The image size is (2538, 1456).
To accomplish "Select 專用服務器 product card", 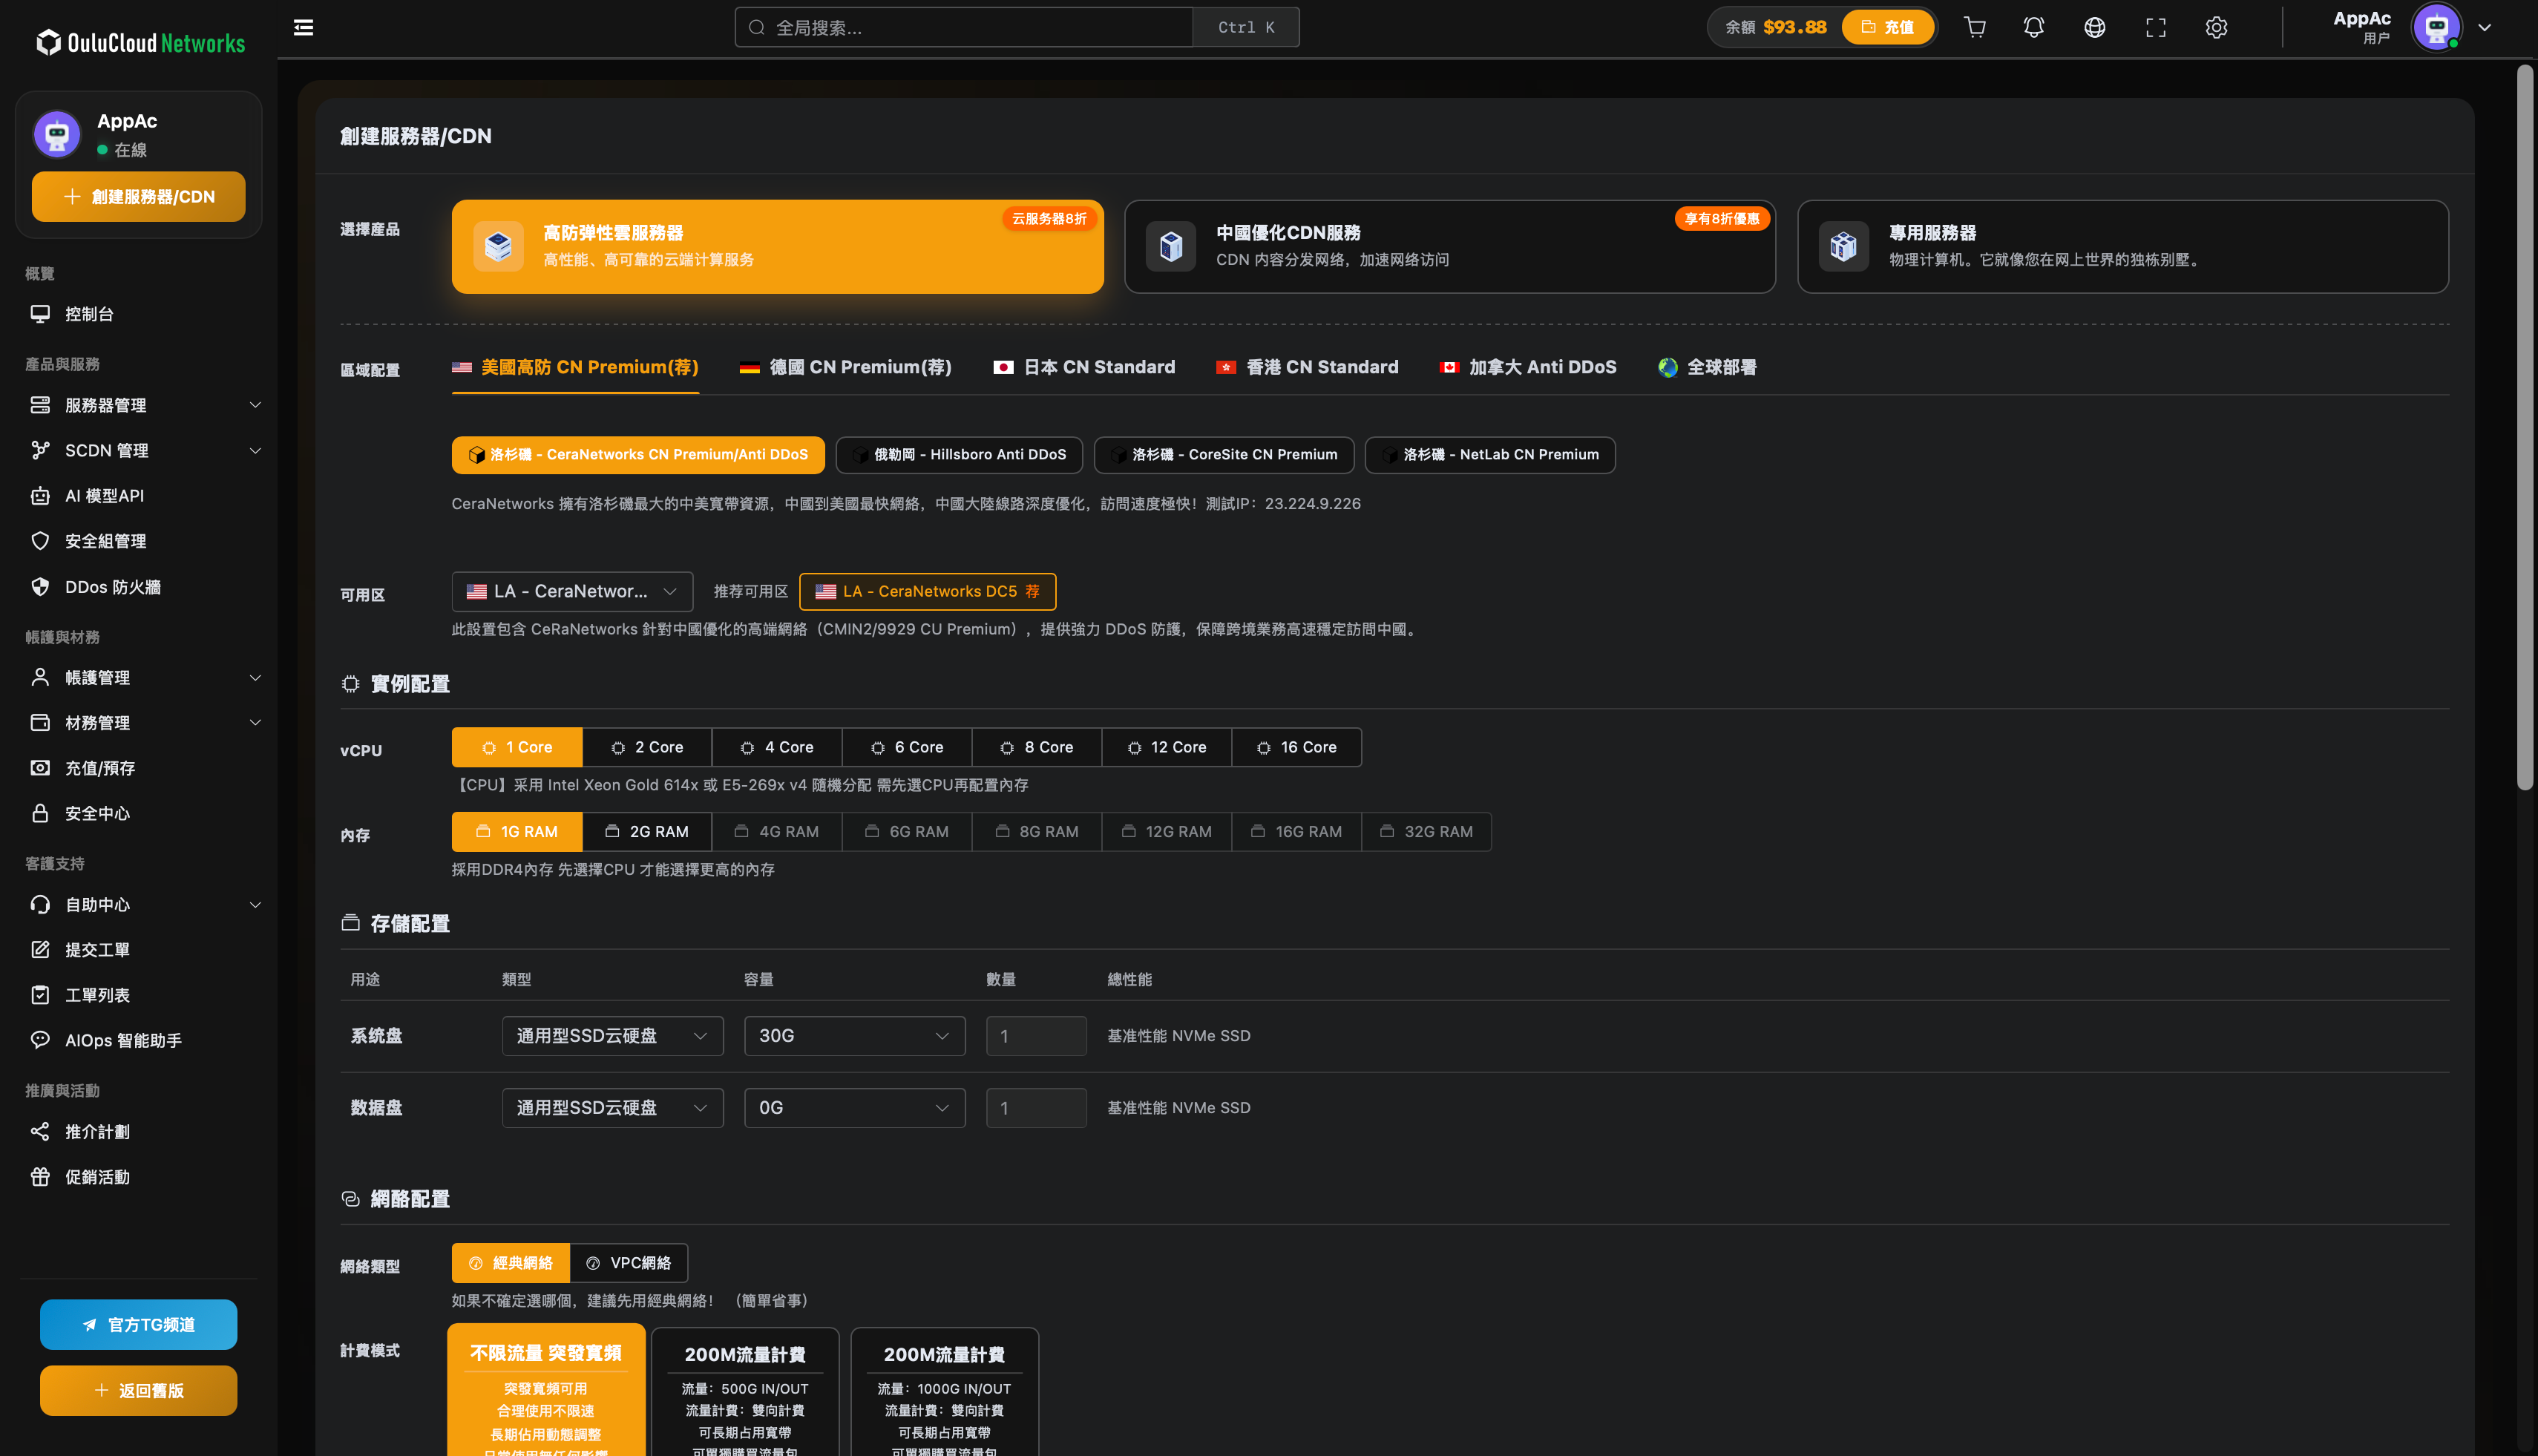I will tap(2122, 246).
